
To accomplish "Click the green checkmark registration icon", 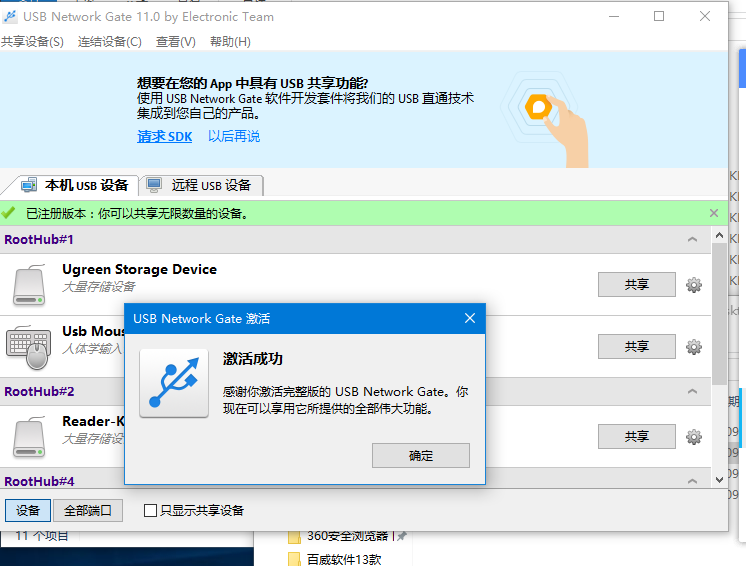I will point(9,213).
